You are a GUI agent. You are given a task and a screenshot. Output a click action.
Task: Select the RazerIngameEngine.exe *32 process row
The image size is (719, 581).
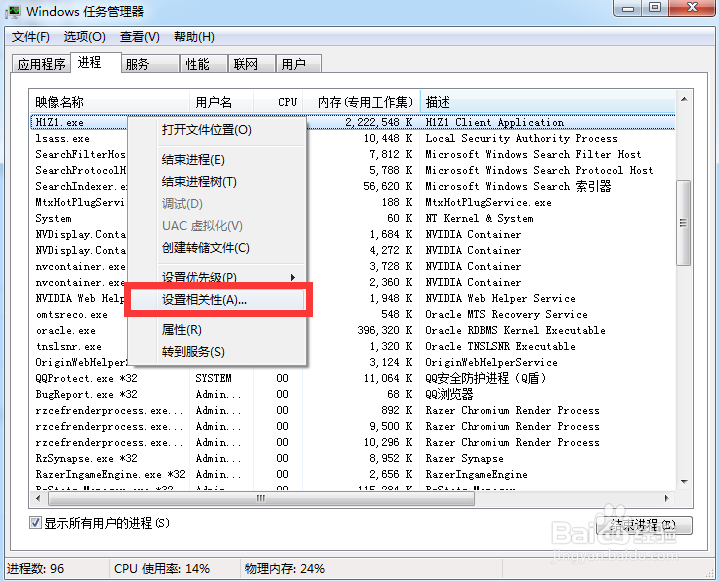click(353, 475)
